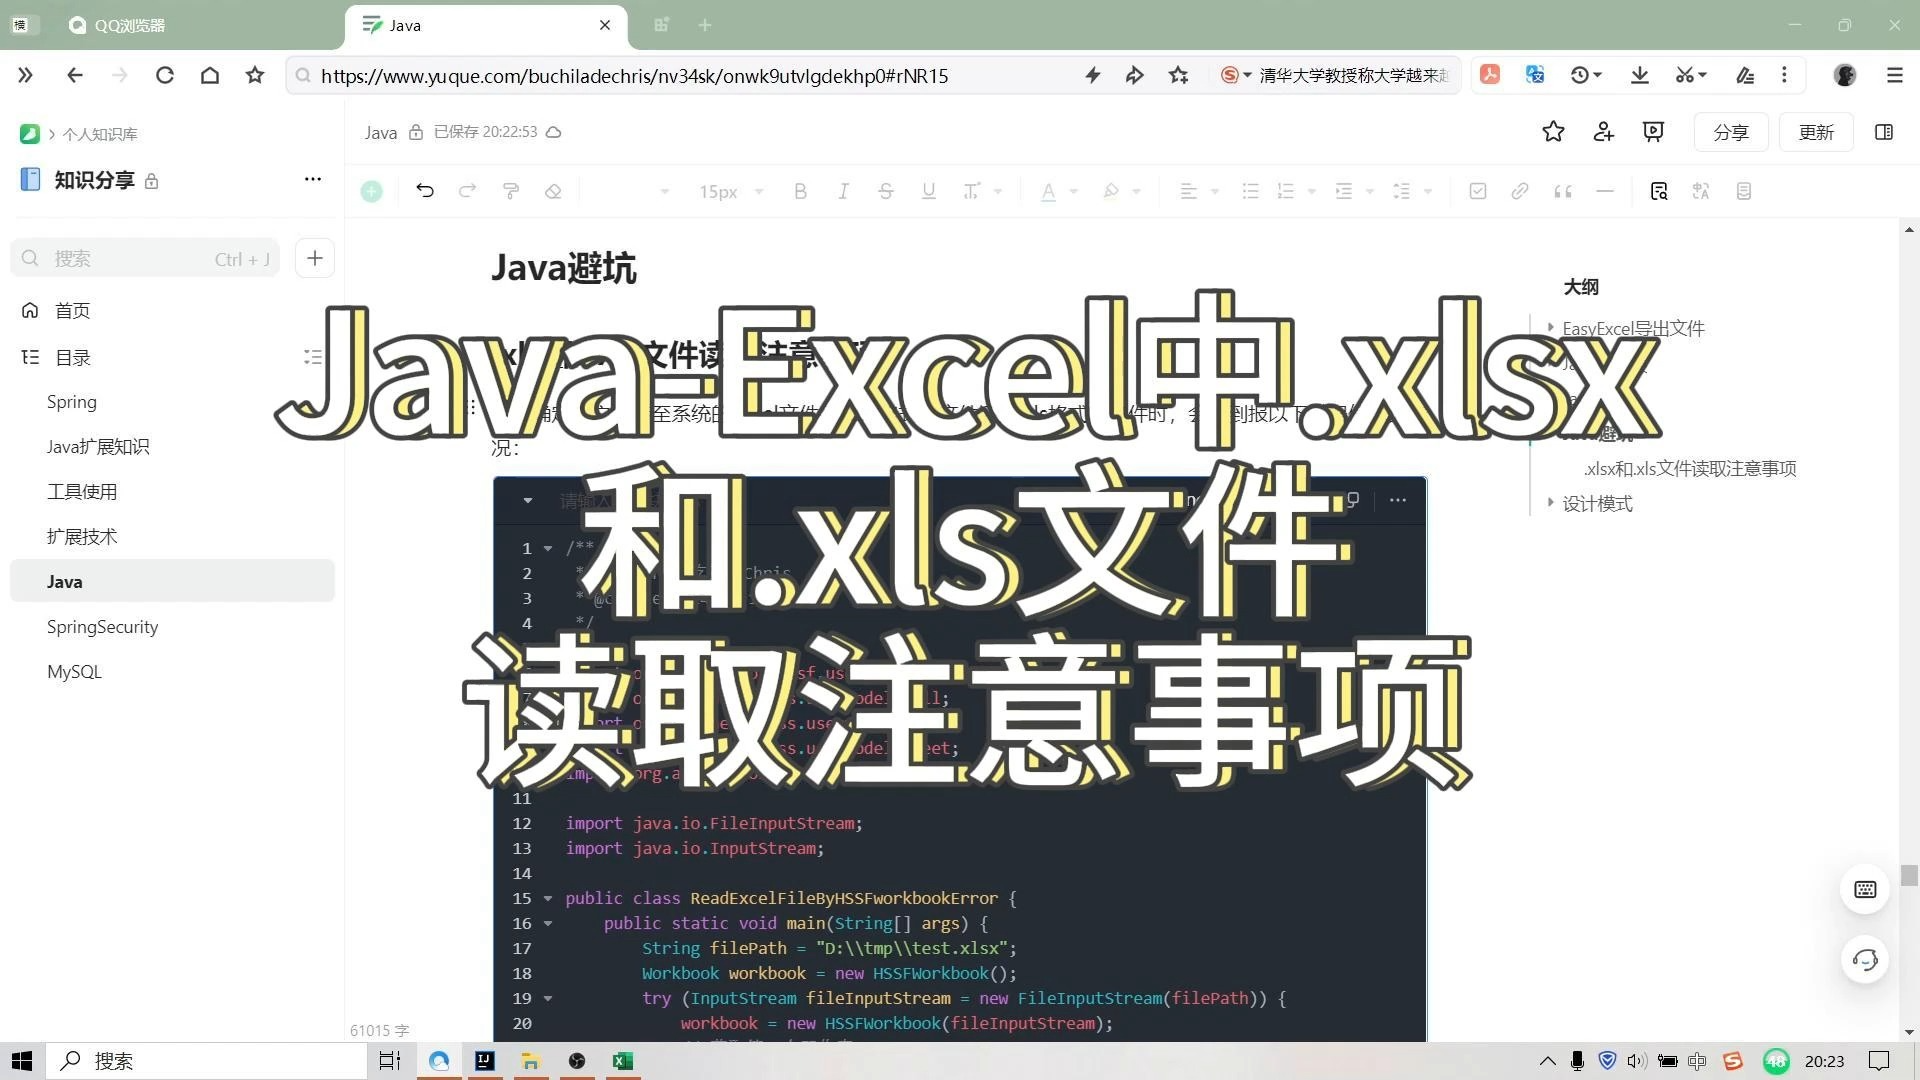
Task: Insert a horizontal divider line
Action: pos(1605,191)
